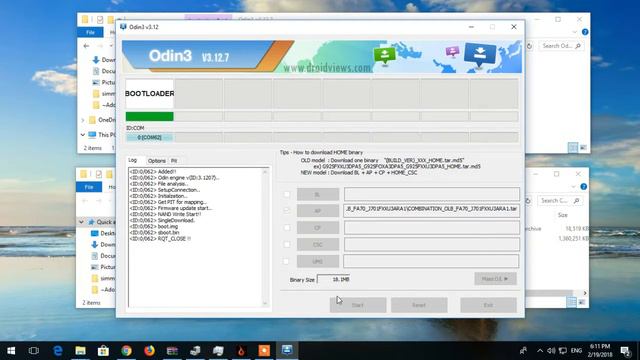Click the Binary Size value field

tap(334, 279)
